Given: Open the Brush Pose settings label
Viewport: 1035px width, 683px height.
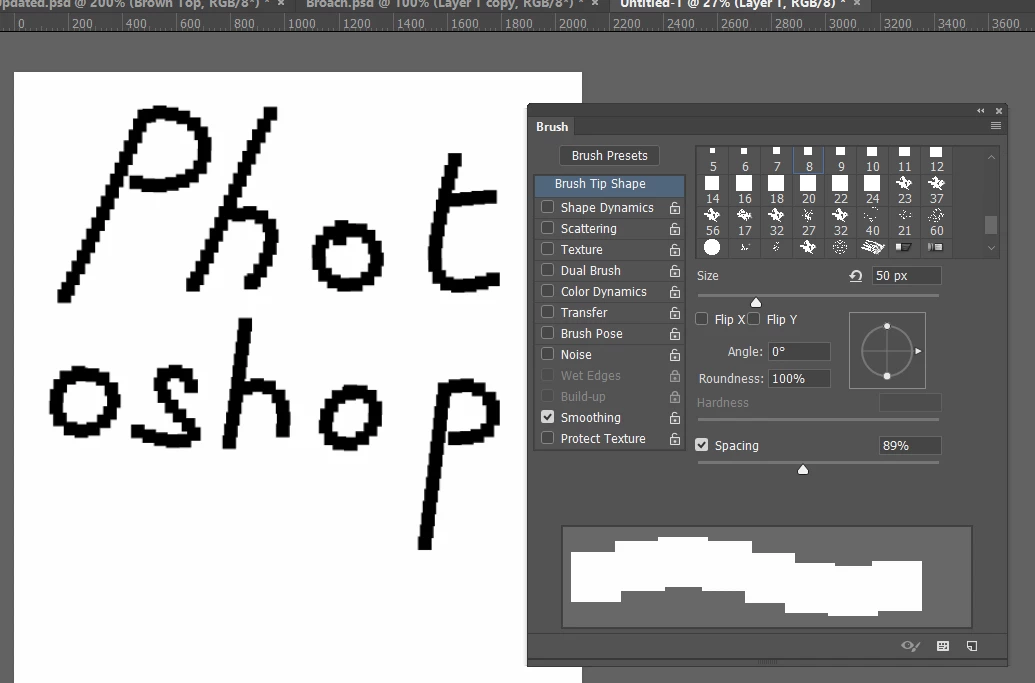Looking at the screenshot, I should point(591,334).
